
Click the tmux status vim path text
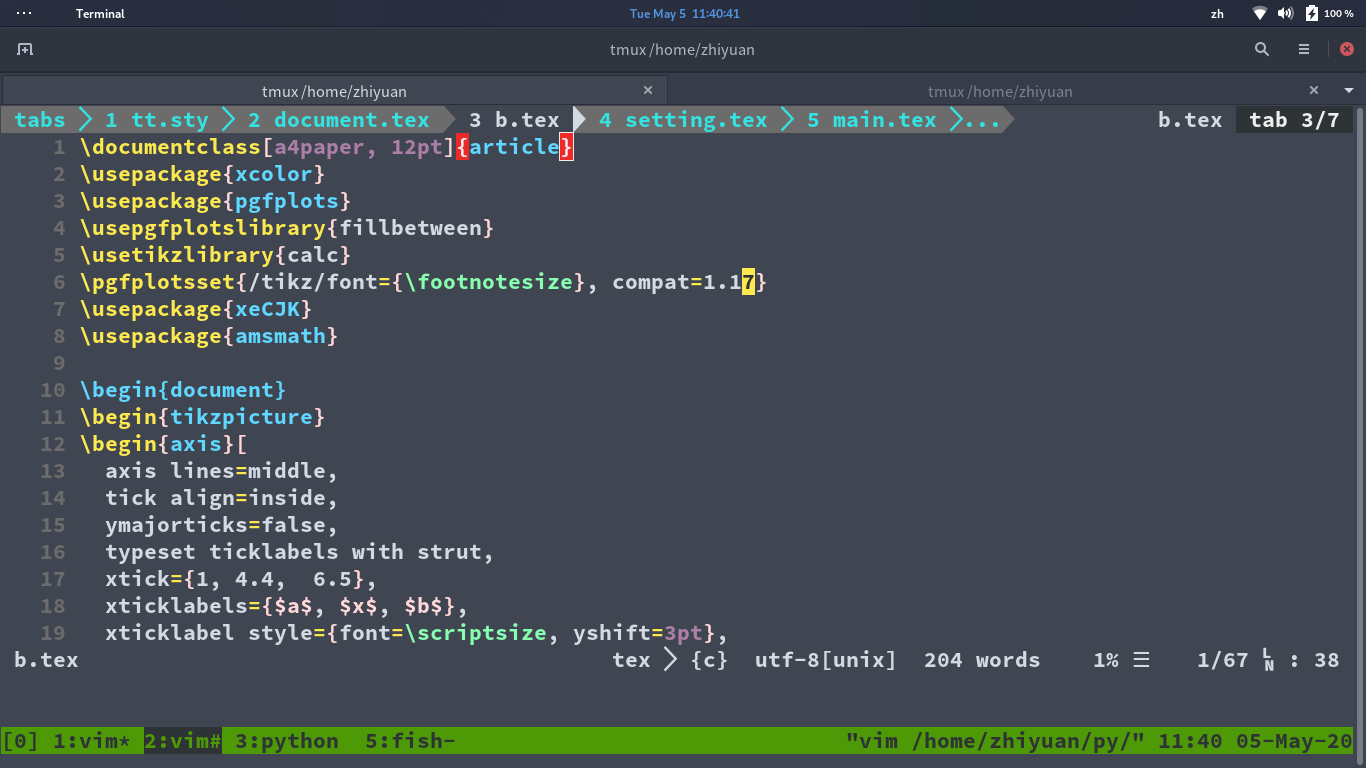click(x=995, y=741)
